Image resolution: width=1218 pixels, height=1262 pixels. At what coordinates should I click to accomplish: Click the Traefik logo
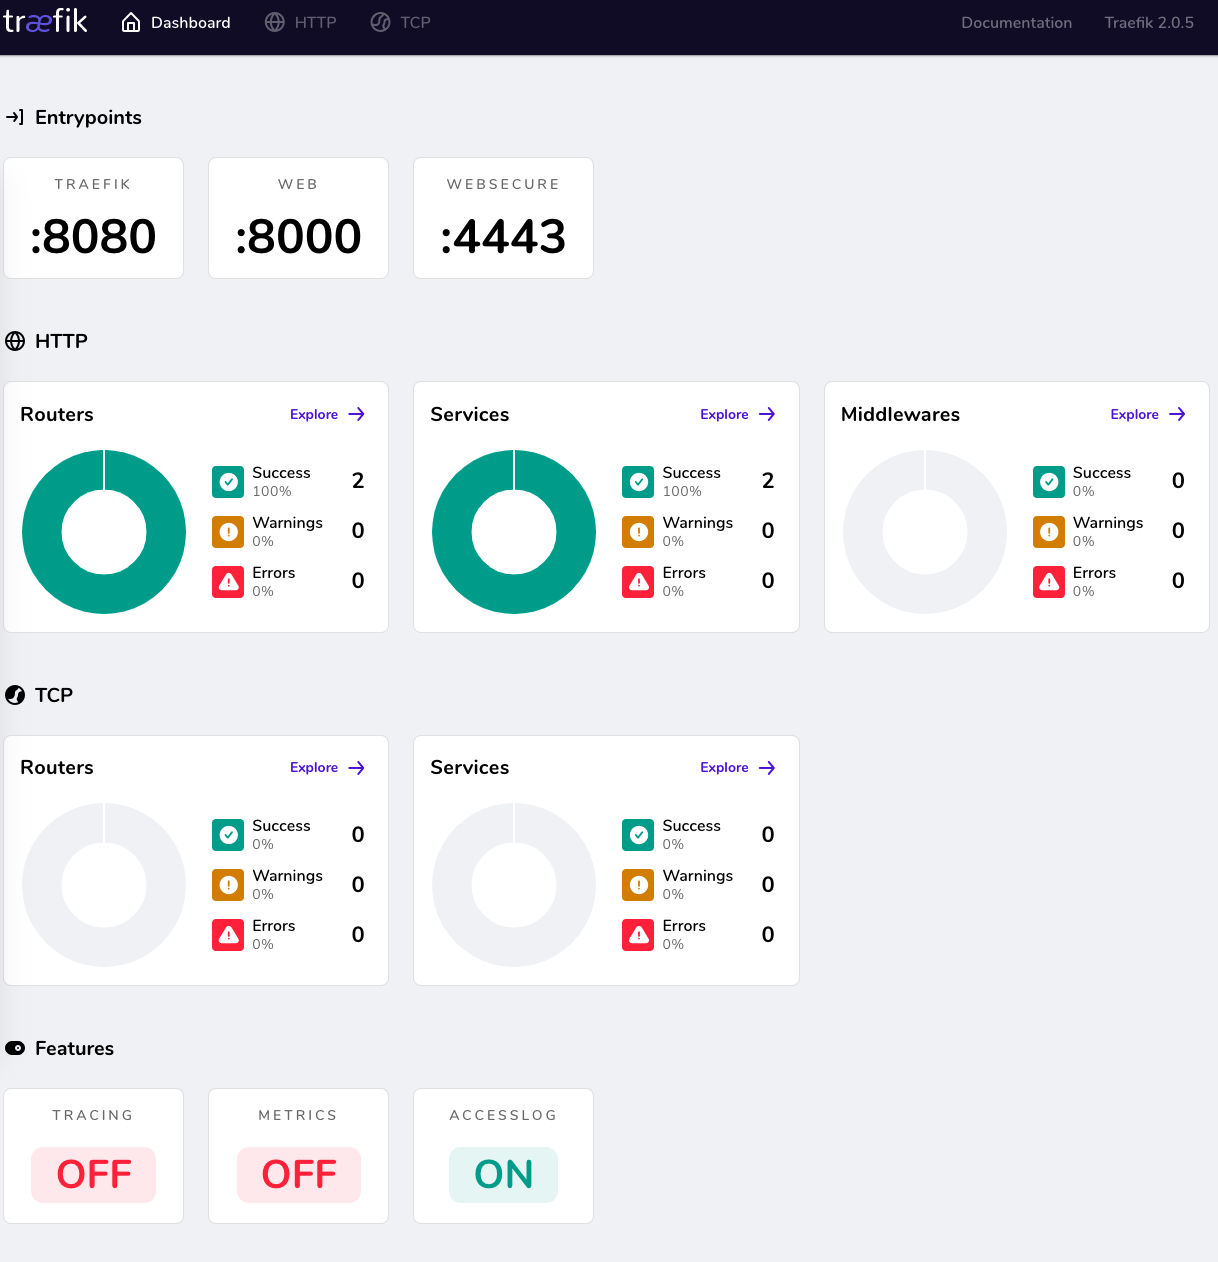click(46, 21)
